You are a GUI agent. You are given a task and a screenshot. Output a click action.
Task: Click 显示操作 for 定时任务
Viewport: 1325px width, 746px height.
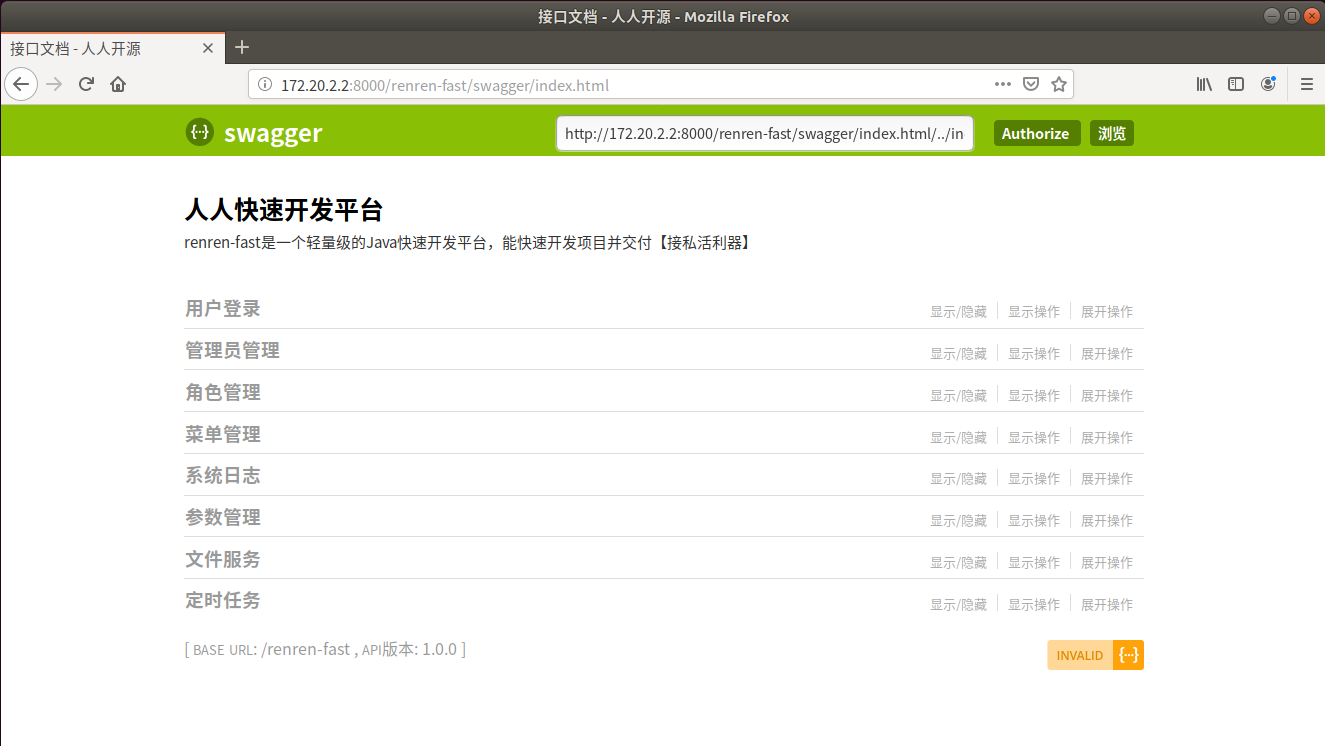pos(1034,605)
